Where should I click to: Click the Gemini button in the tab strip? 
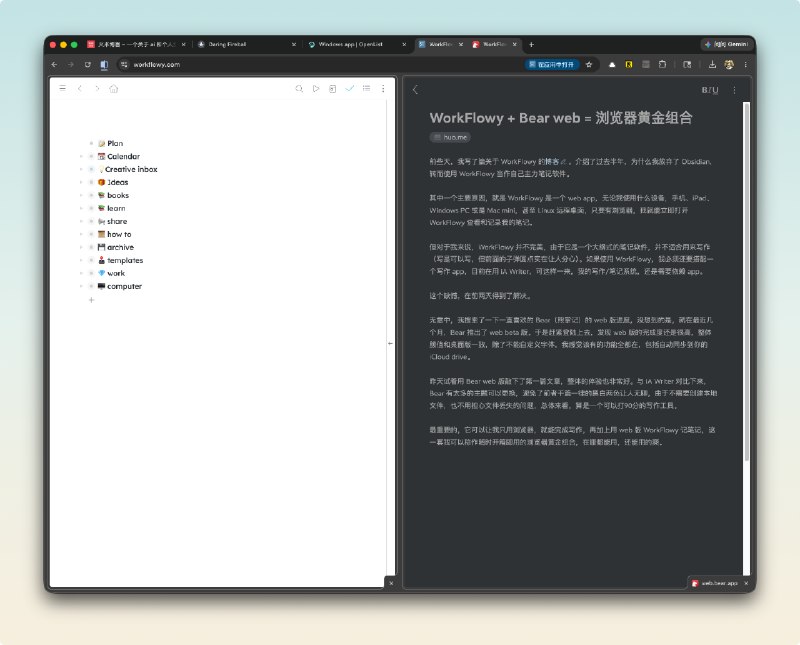point(727,44)
